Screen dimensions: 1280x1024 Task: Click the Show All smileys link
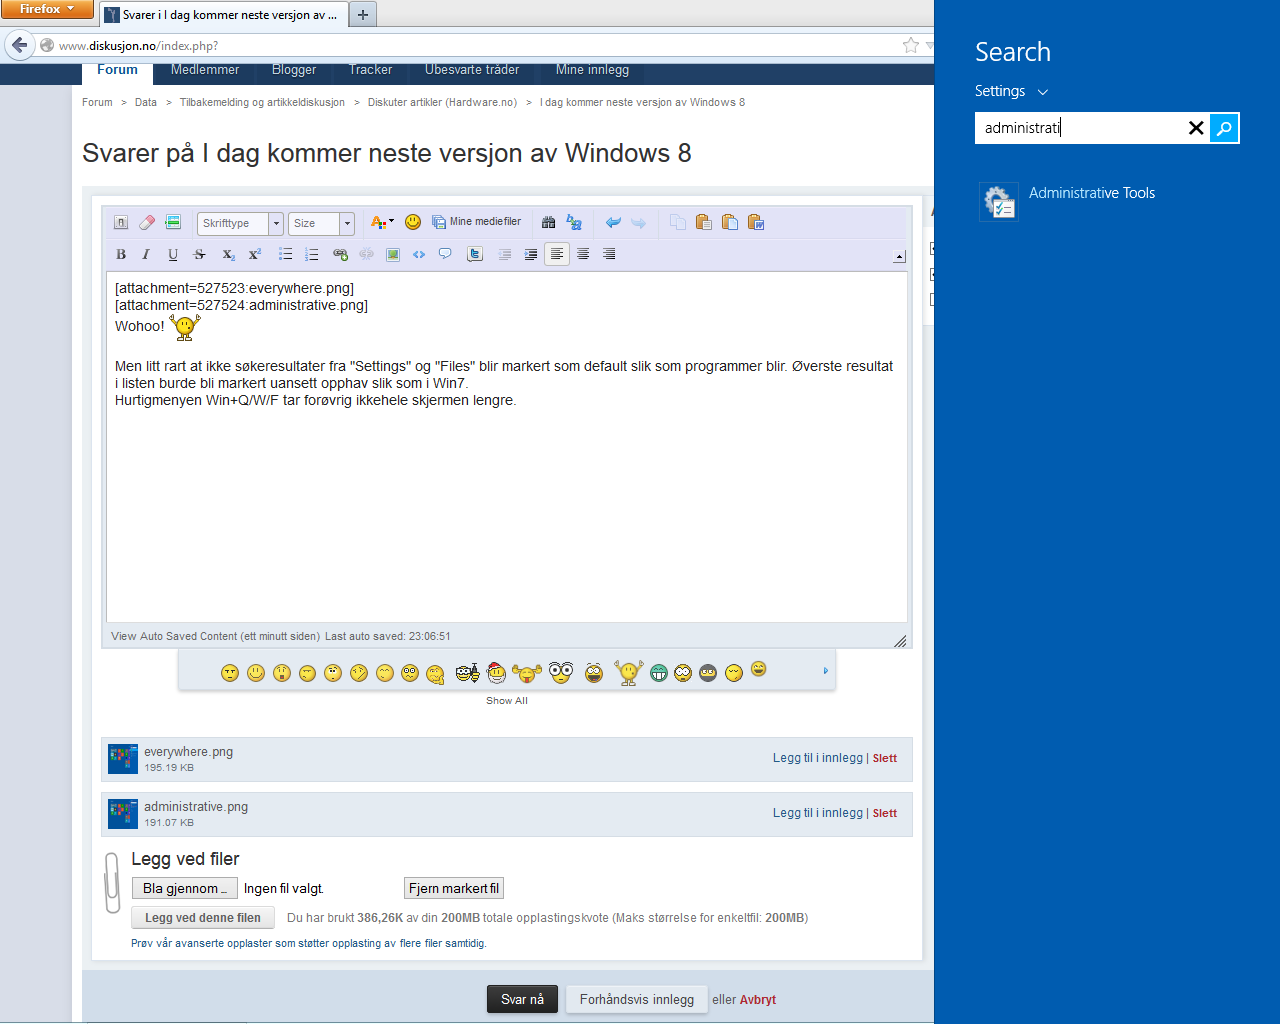pos(507,701)
